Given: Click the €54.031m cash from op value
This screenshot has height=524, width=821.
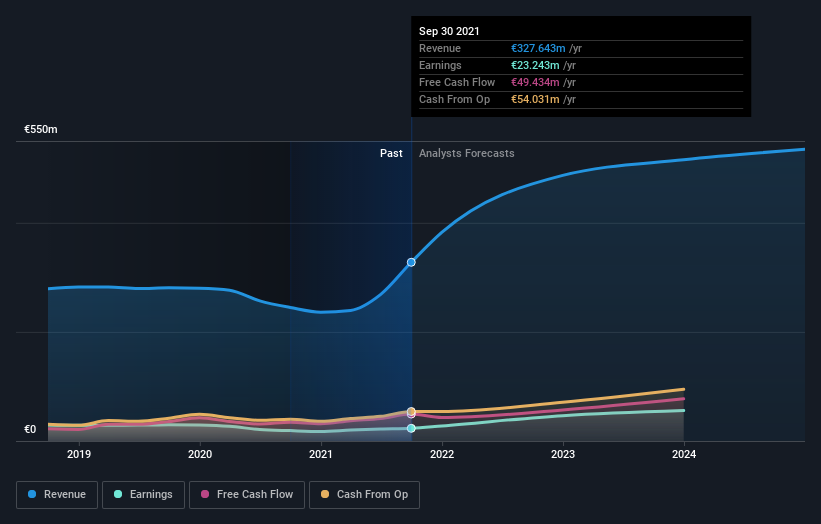Looking at the screenshot, I should point(535,99).
